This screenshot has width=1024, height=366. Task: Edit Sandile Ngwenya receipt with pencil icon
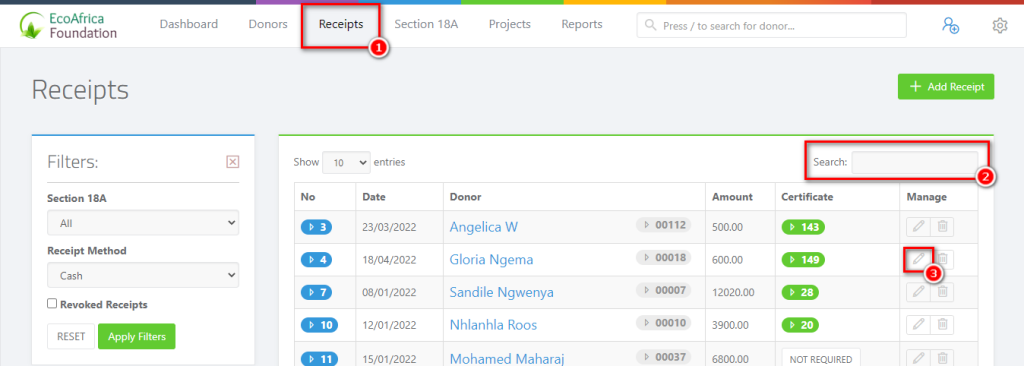click(918, 291)
